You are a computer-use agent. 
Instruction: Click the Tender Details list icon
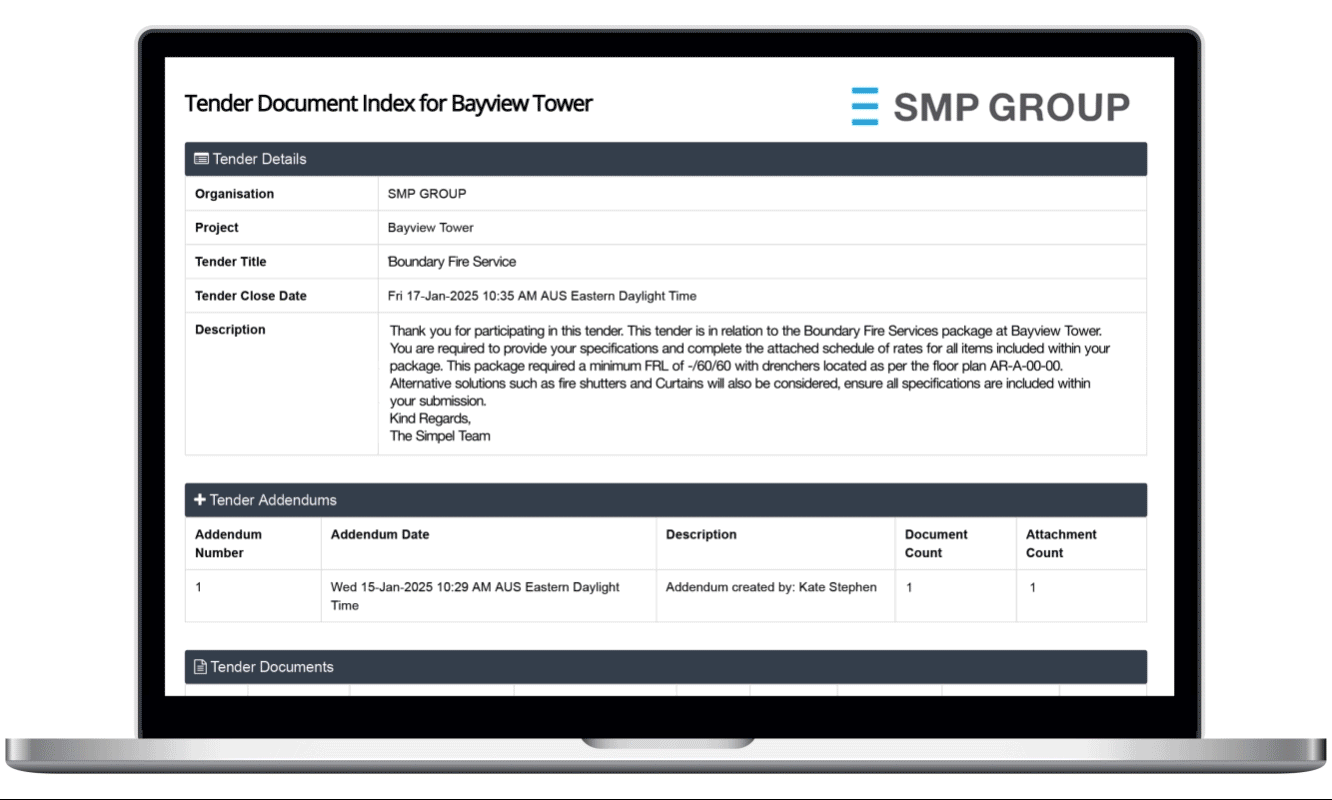[201, 159]
